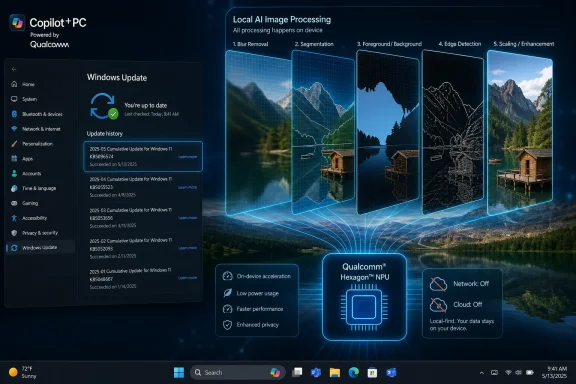This screenshot has height=384, width=576.
Task: Open the clock showing 9:41 AM
Action: point(554,372)
